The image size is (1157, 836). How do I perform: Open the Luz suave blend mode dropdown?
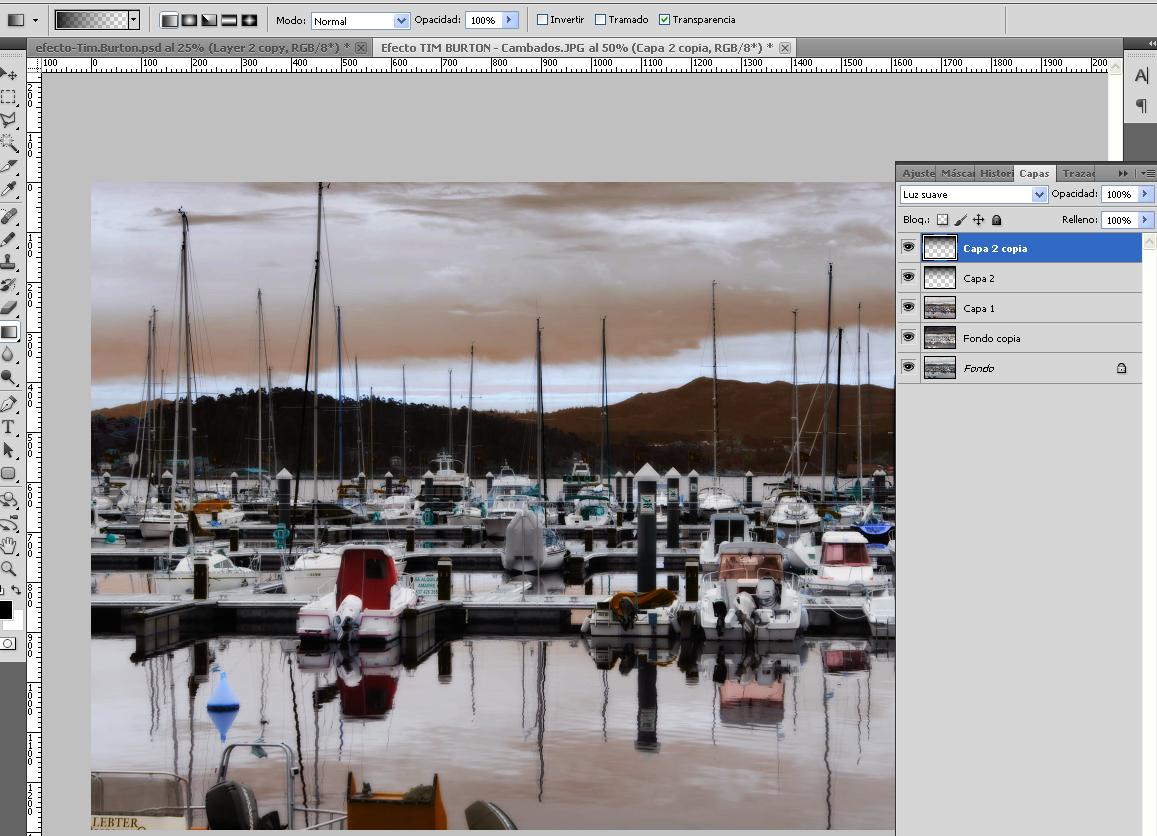pyautogui.click(x=973, y=194)
